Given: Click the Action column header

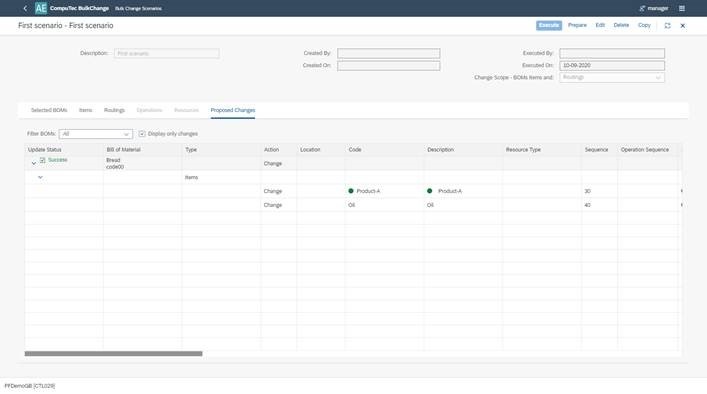Looking at the screenshot, I should coord(279,150).
